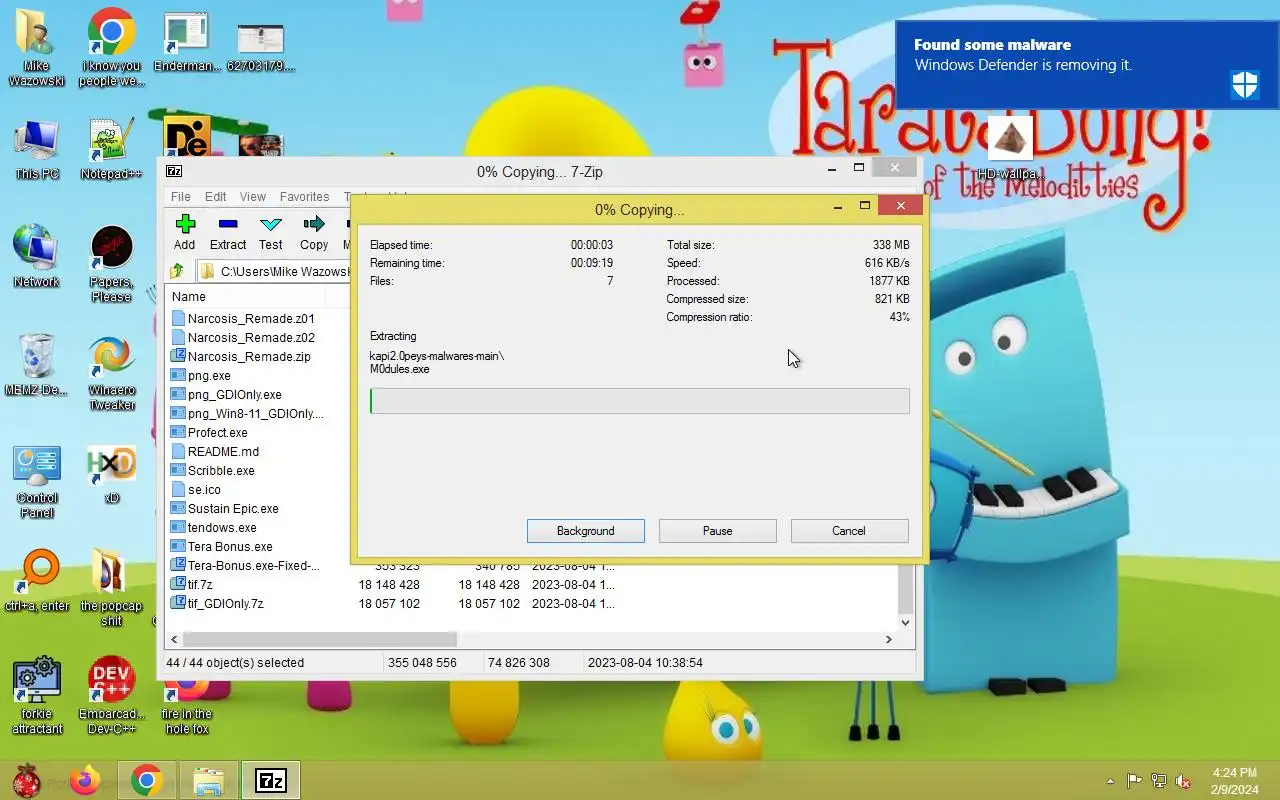
Task: Open File Explorer from the taskbar
Action: (208, 780)
